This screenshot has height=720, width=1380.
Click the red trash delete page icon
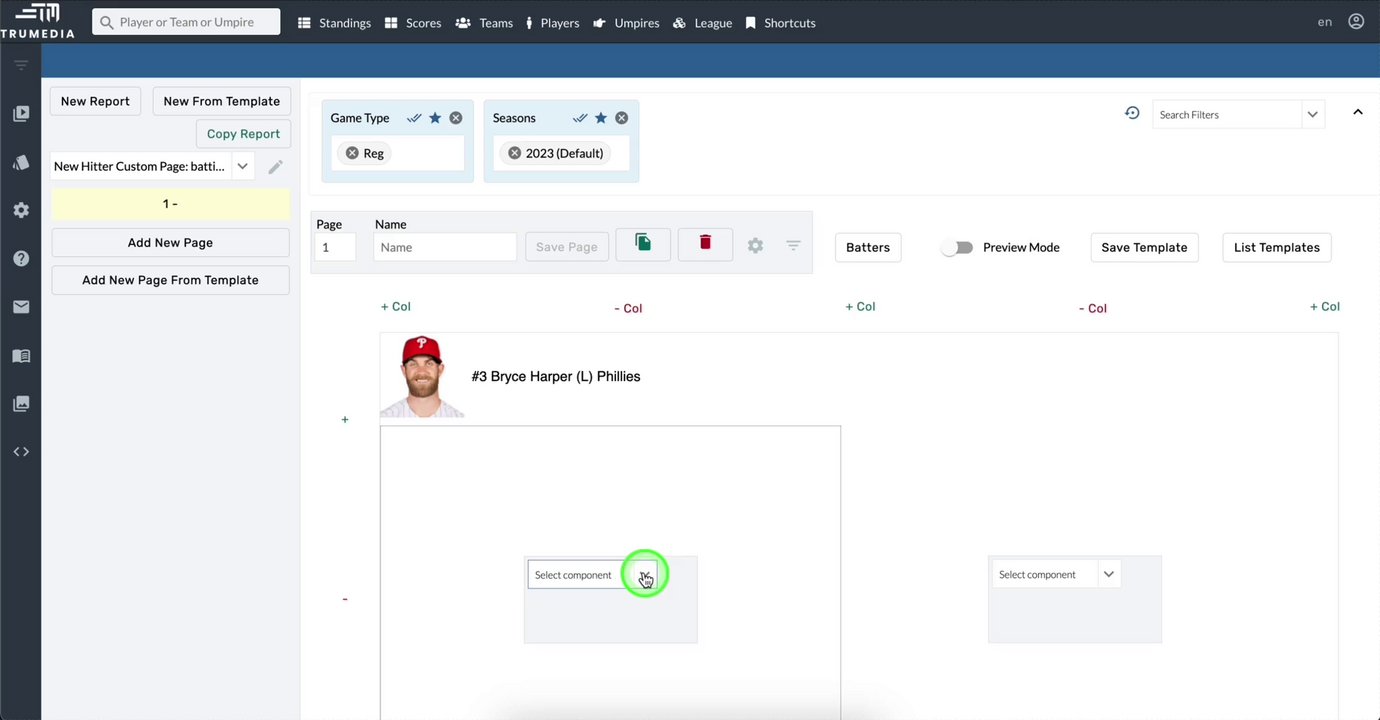coord(705,244)
